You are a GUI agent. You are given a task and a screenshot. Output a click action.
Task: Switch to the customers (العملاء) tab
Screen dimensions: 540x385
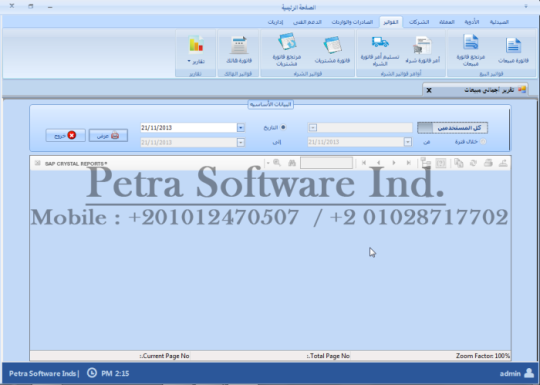pyautogui.click(x=447, y=22)
